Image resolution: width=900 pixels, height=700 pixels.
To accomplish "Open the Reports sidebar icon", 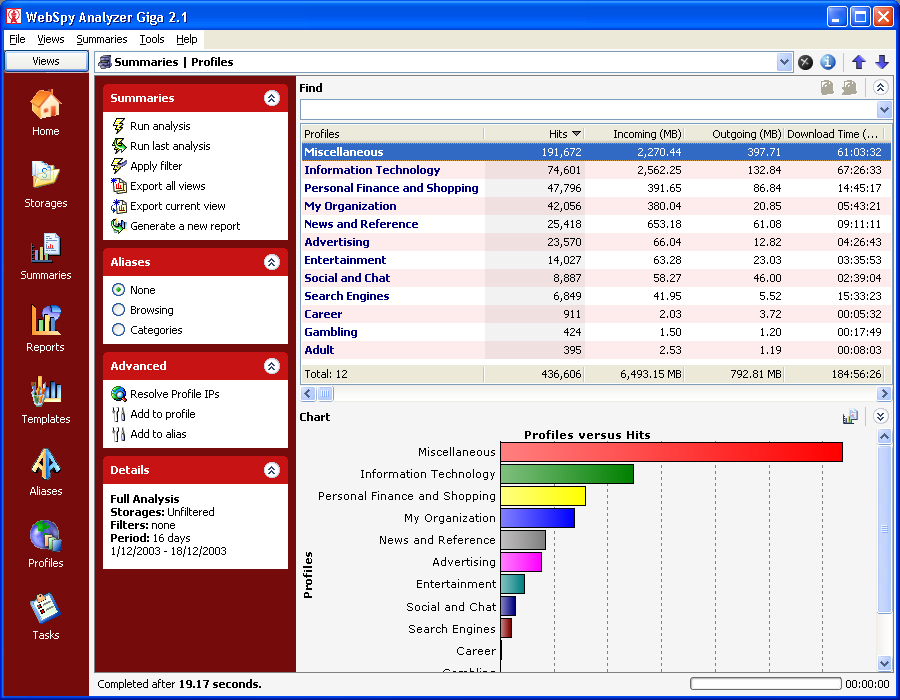I will [x=45, y=320].
